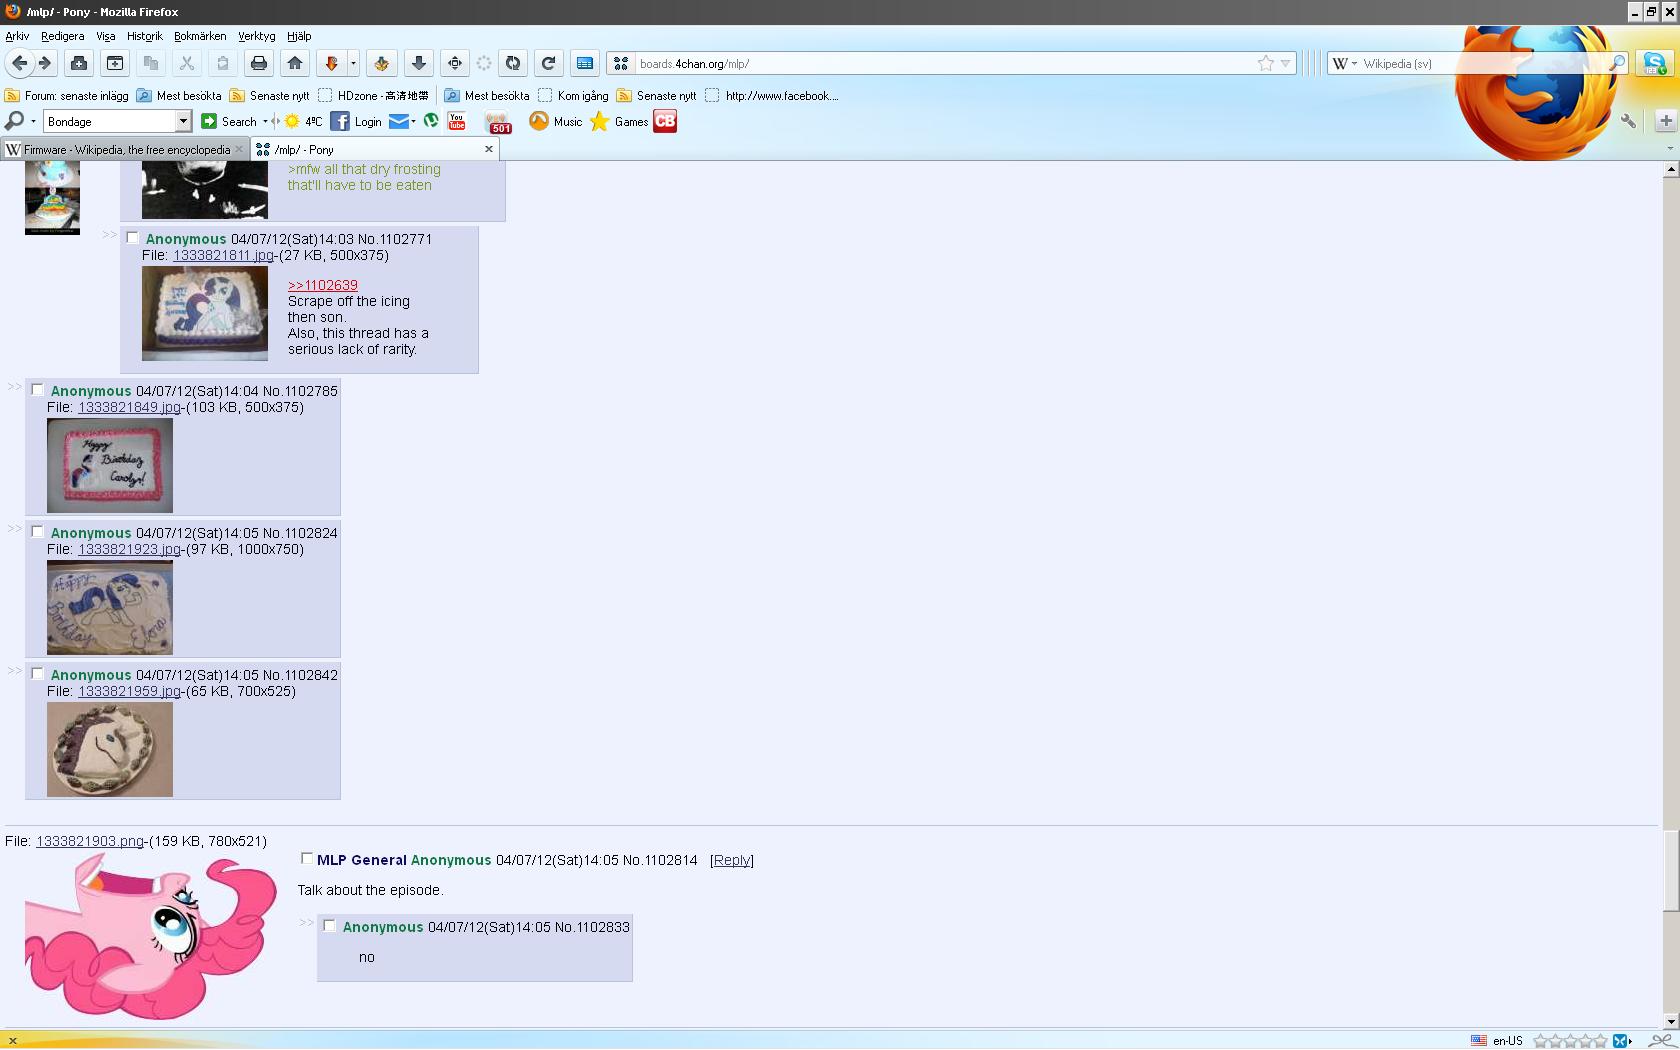Open the home page icon

[x=295, y=63]
